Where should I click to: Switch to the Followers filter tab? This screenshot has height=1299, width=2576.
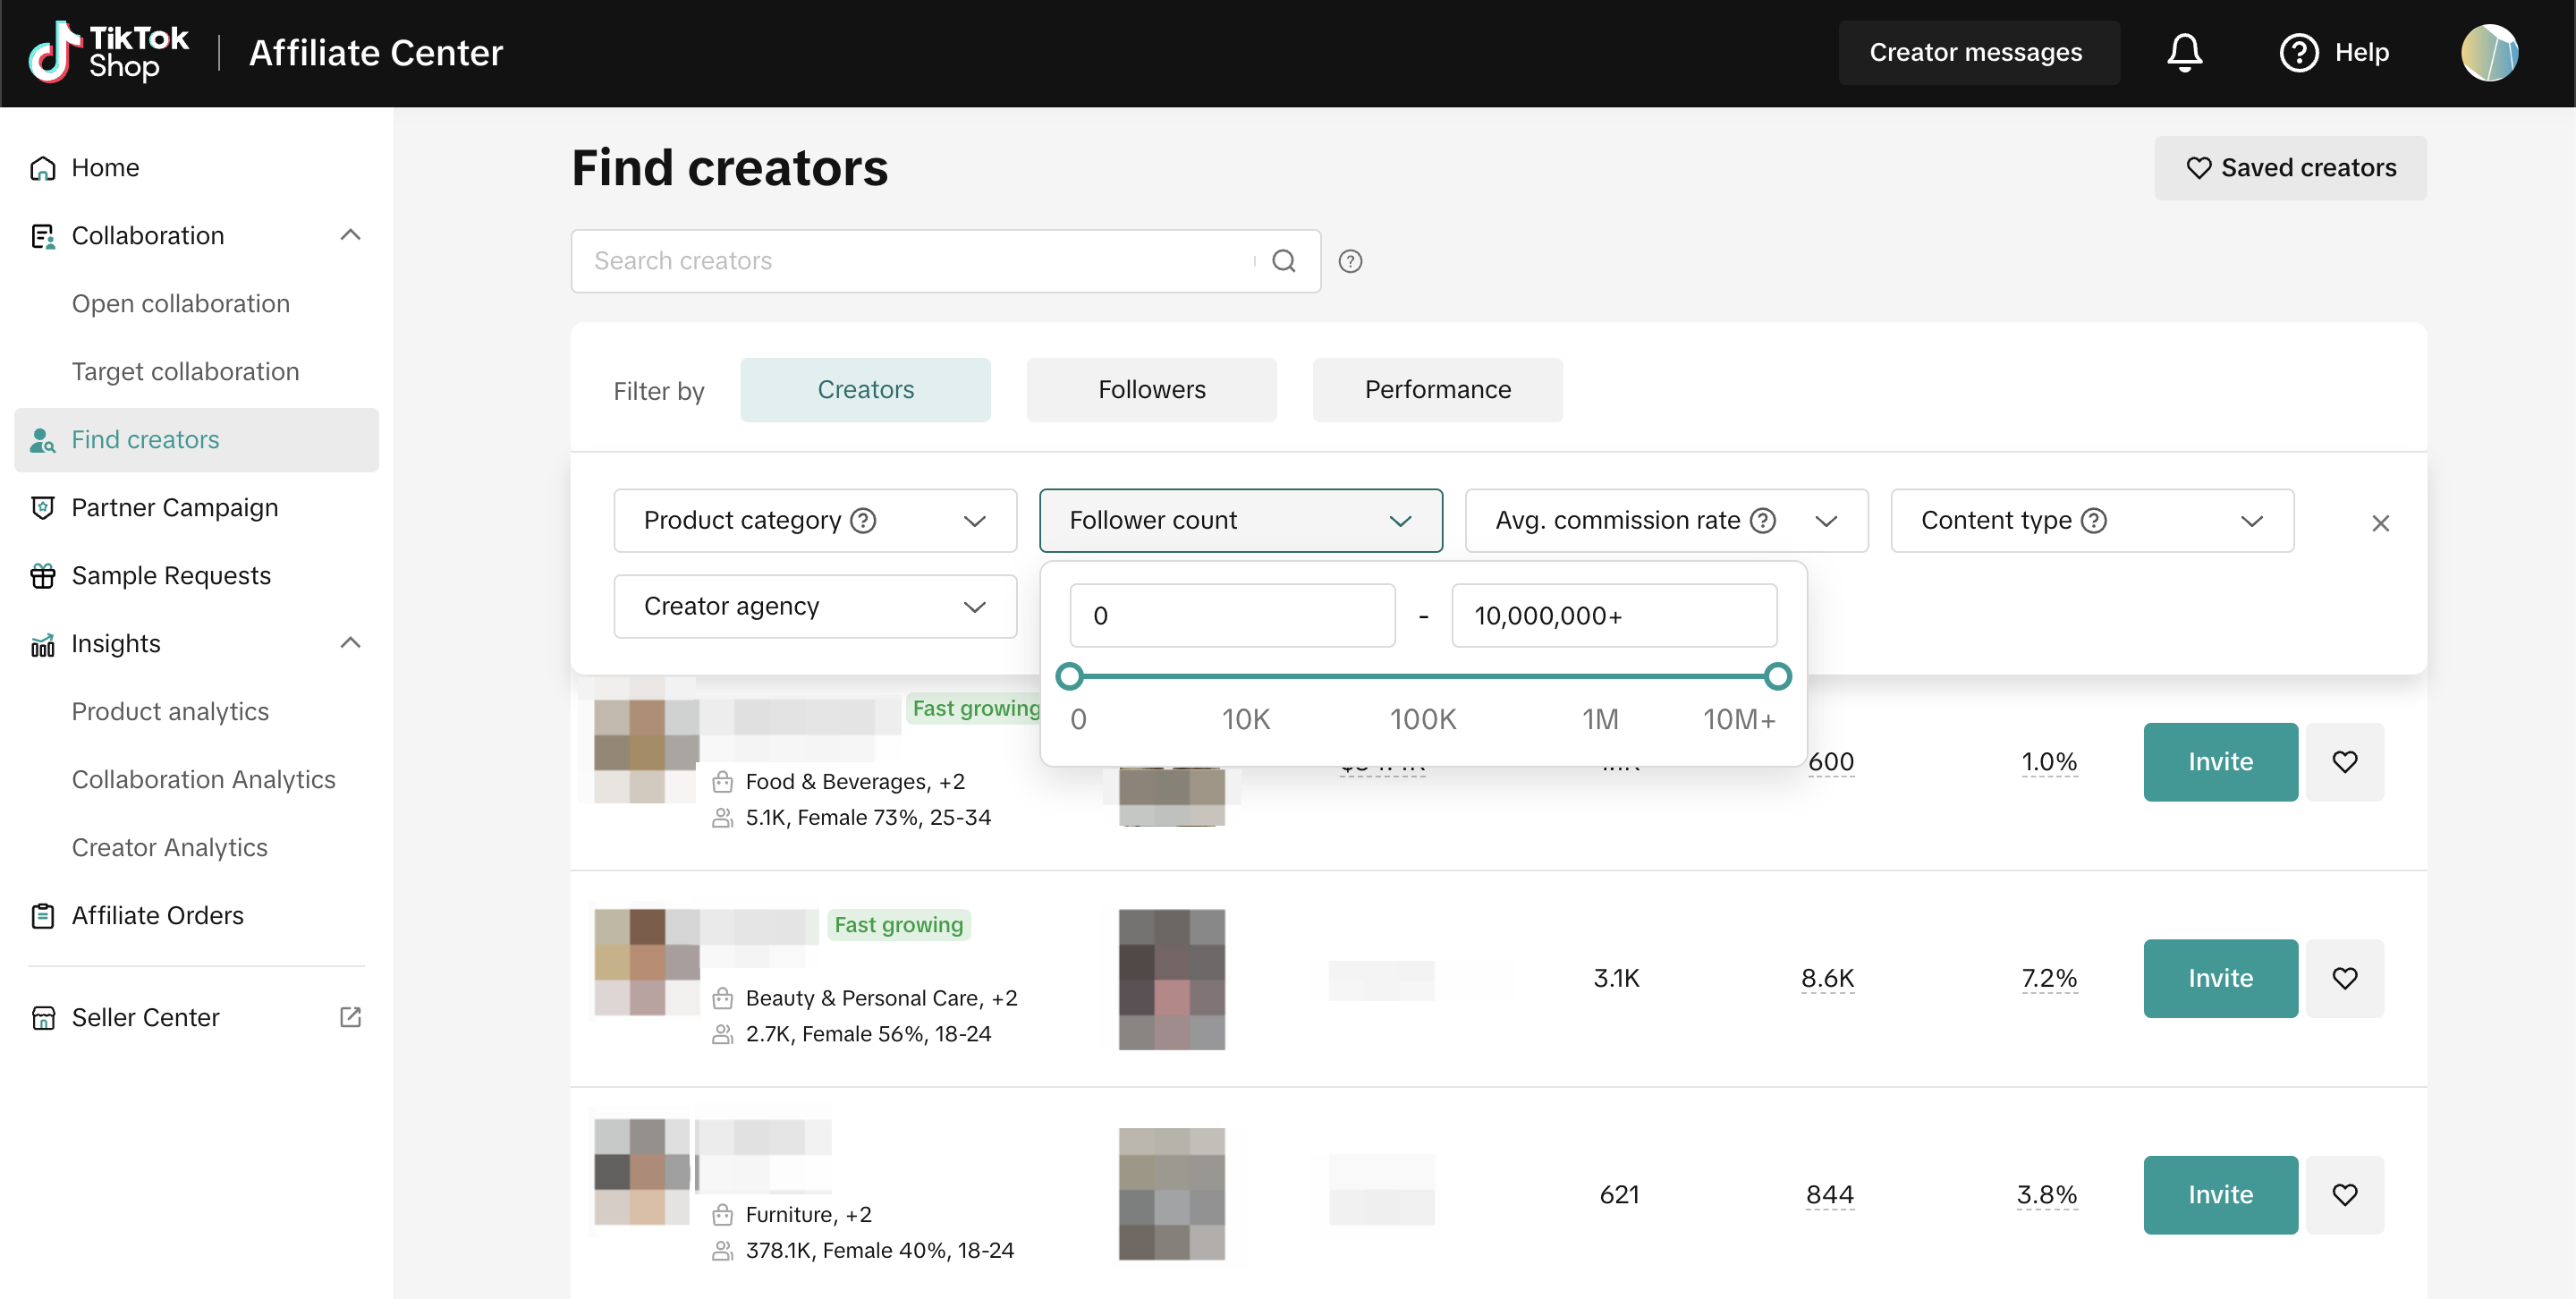(x=1151, y=390)
